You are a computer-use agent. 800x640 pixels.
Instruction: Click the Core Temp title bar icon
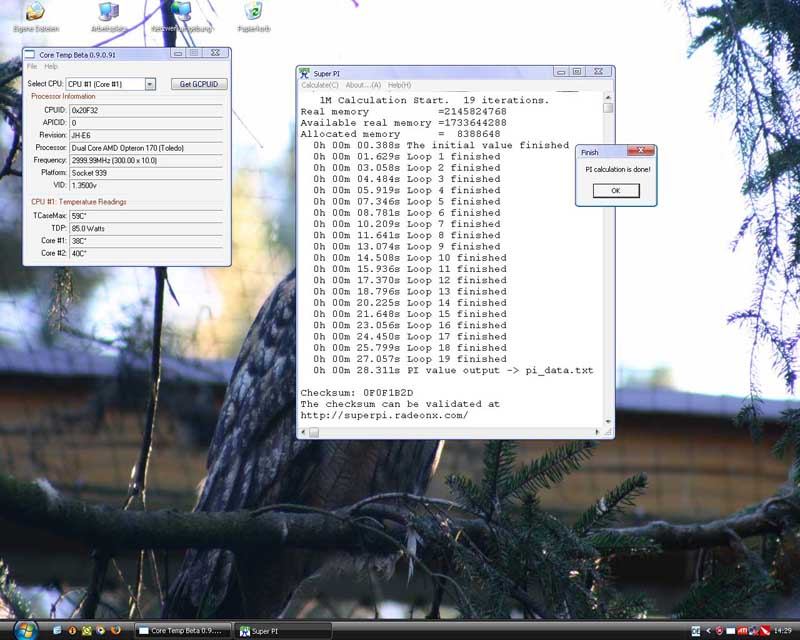pyautogui.click(x=30, y=54)
